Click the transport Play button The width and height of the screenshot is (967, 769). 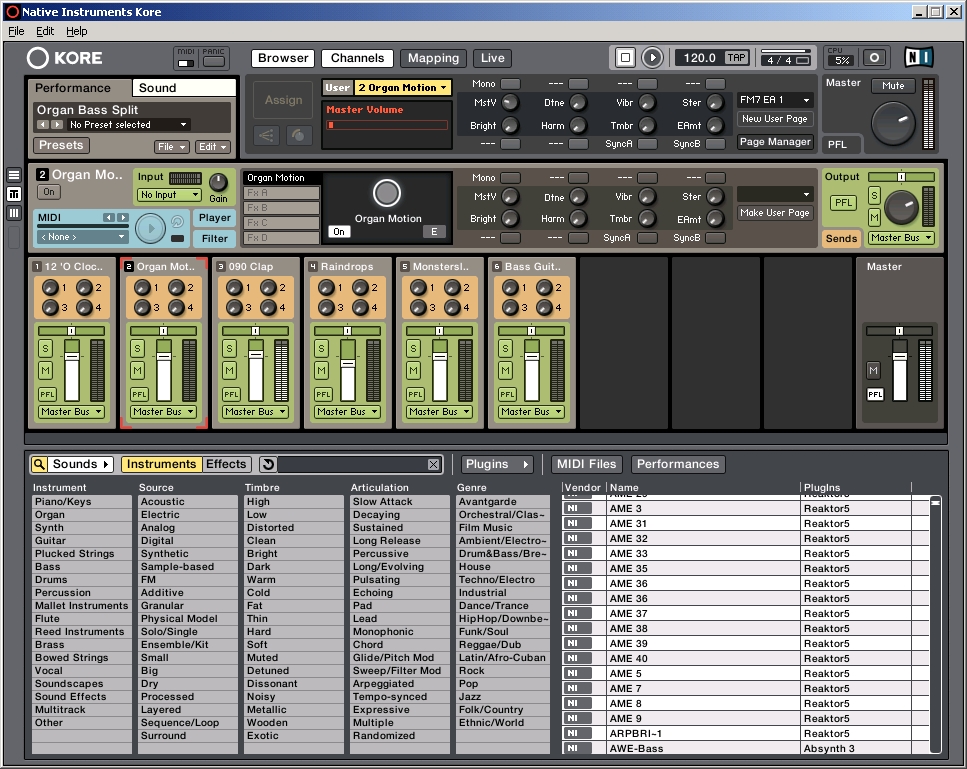tap(652, 58)
